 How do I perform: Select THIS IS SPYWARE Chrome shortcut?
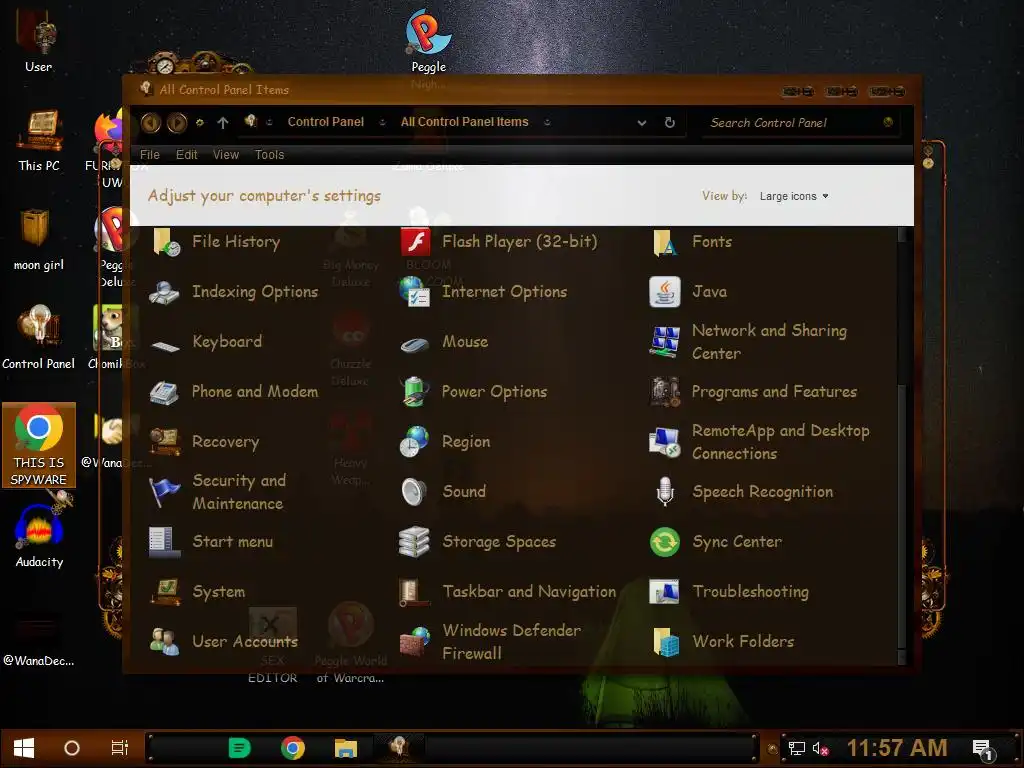[39, 445]
